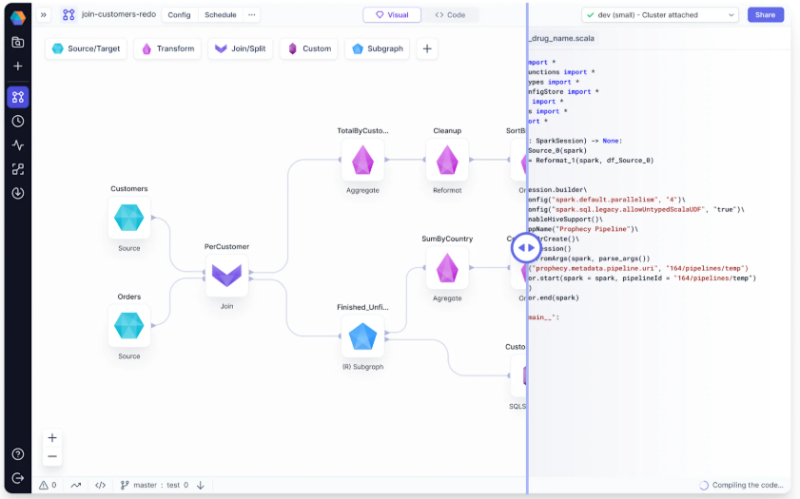Open project browser icon in sidebar

click(x=18, y=42)
